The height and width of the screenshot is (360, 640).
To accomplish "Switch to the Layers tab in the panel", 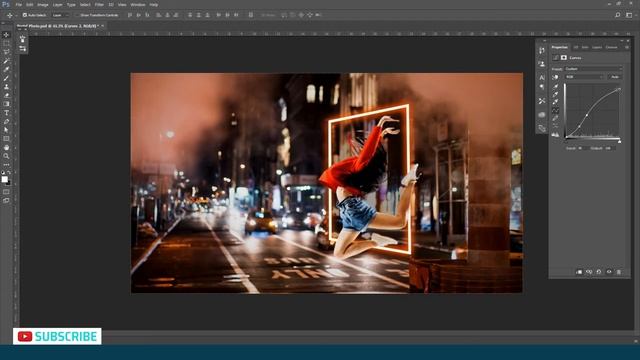I will coord(597,47).
